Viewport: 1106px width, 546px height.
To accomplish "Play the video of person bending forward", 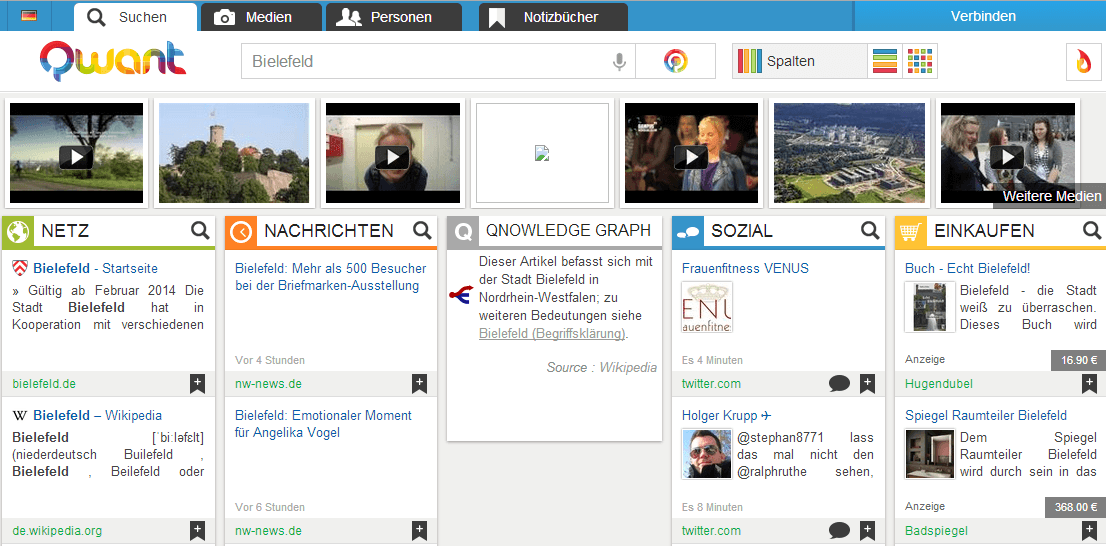I will point(392,153).
